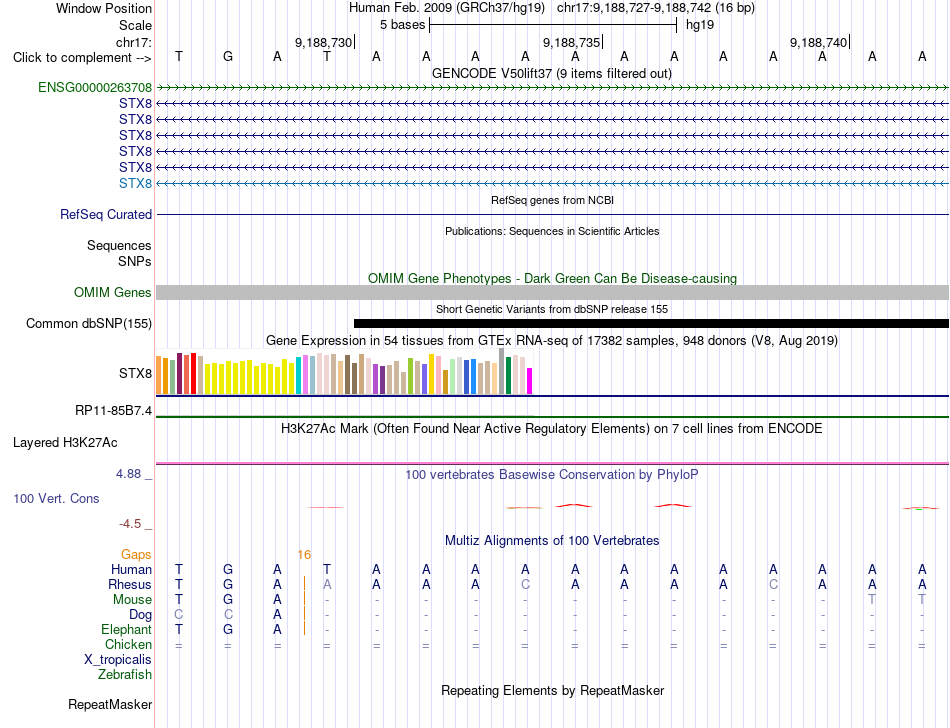Select the 'Mouse' species label
Viewport: 950px width, 728px height.
[x=132, y=600]
